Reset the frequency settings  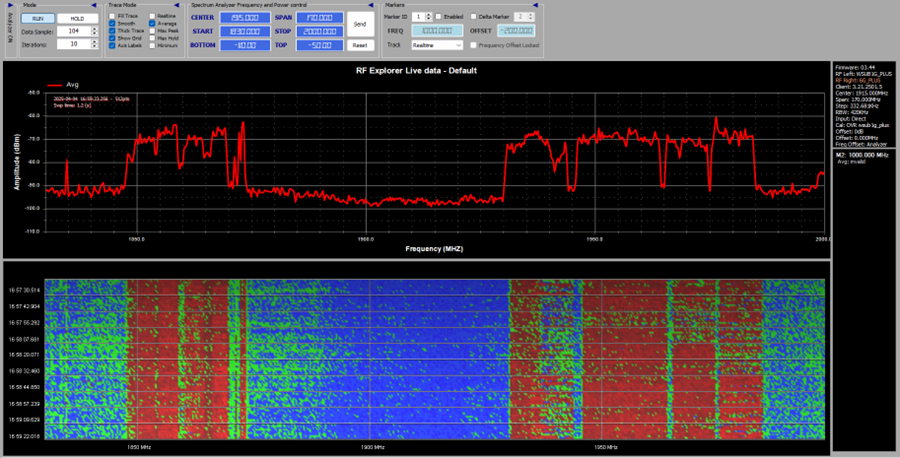tap(360, 45)
